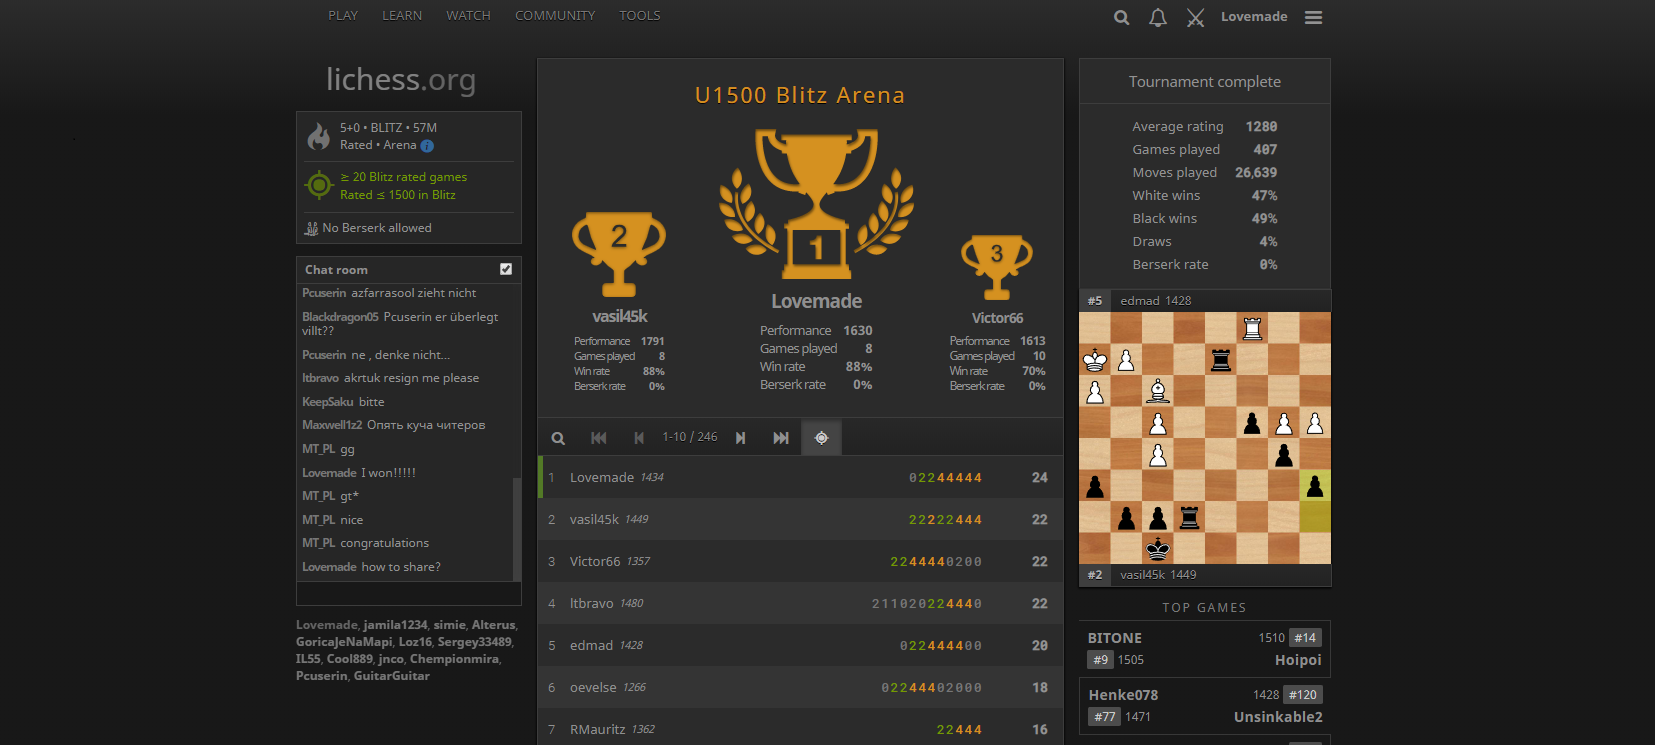Click the No Berserk allowed icon
The height and width of the screenshot is (745, 1655).
pos(311,228)
